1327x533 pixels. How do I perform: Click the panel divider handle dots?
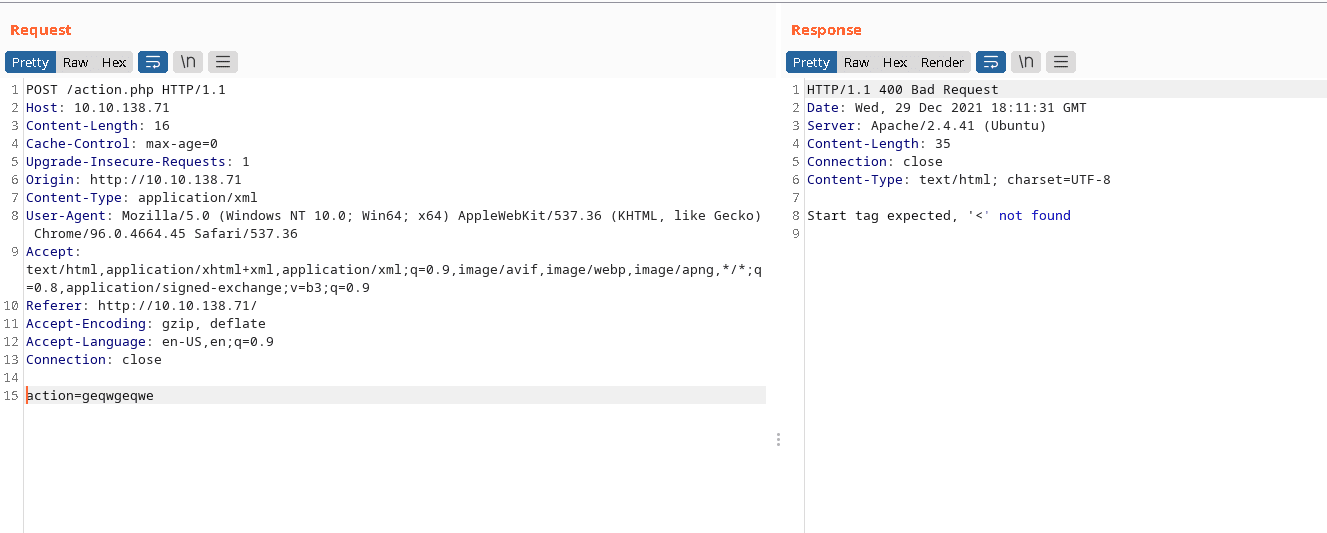(x=778, y=439)
